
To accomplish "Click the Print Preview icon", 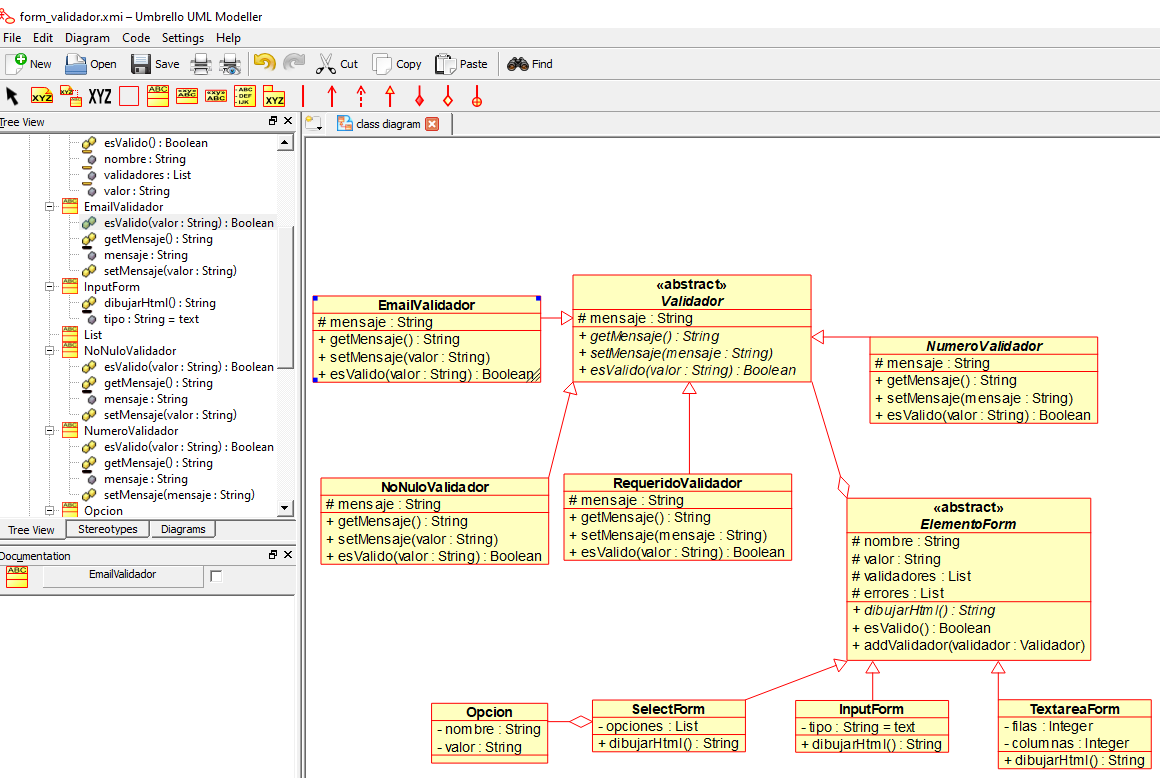I will (x=231, y=64).
